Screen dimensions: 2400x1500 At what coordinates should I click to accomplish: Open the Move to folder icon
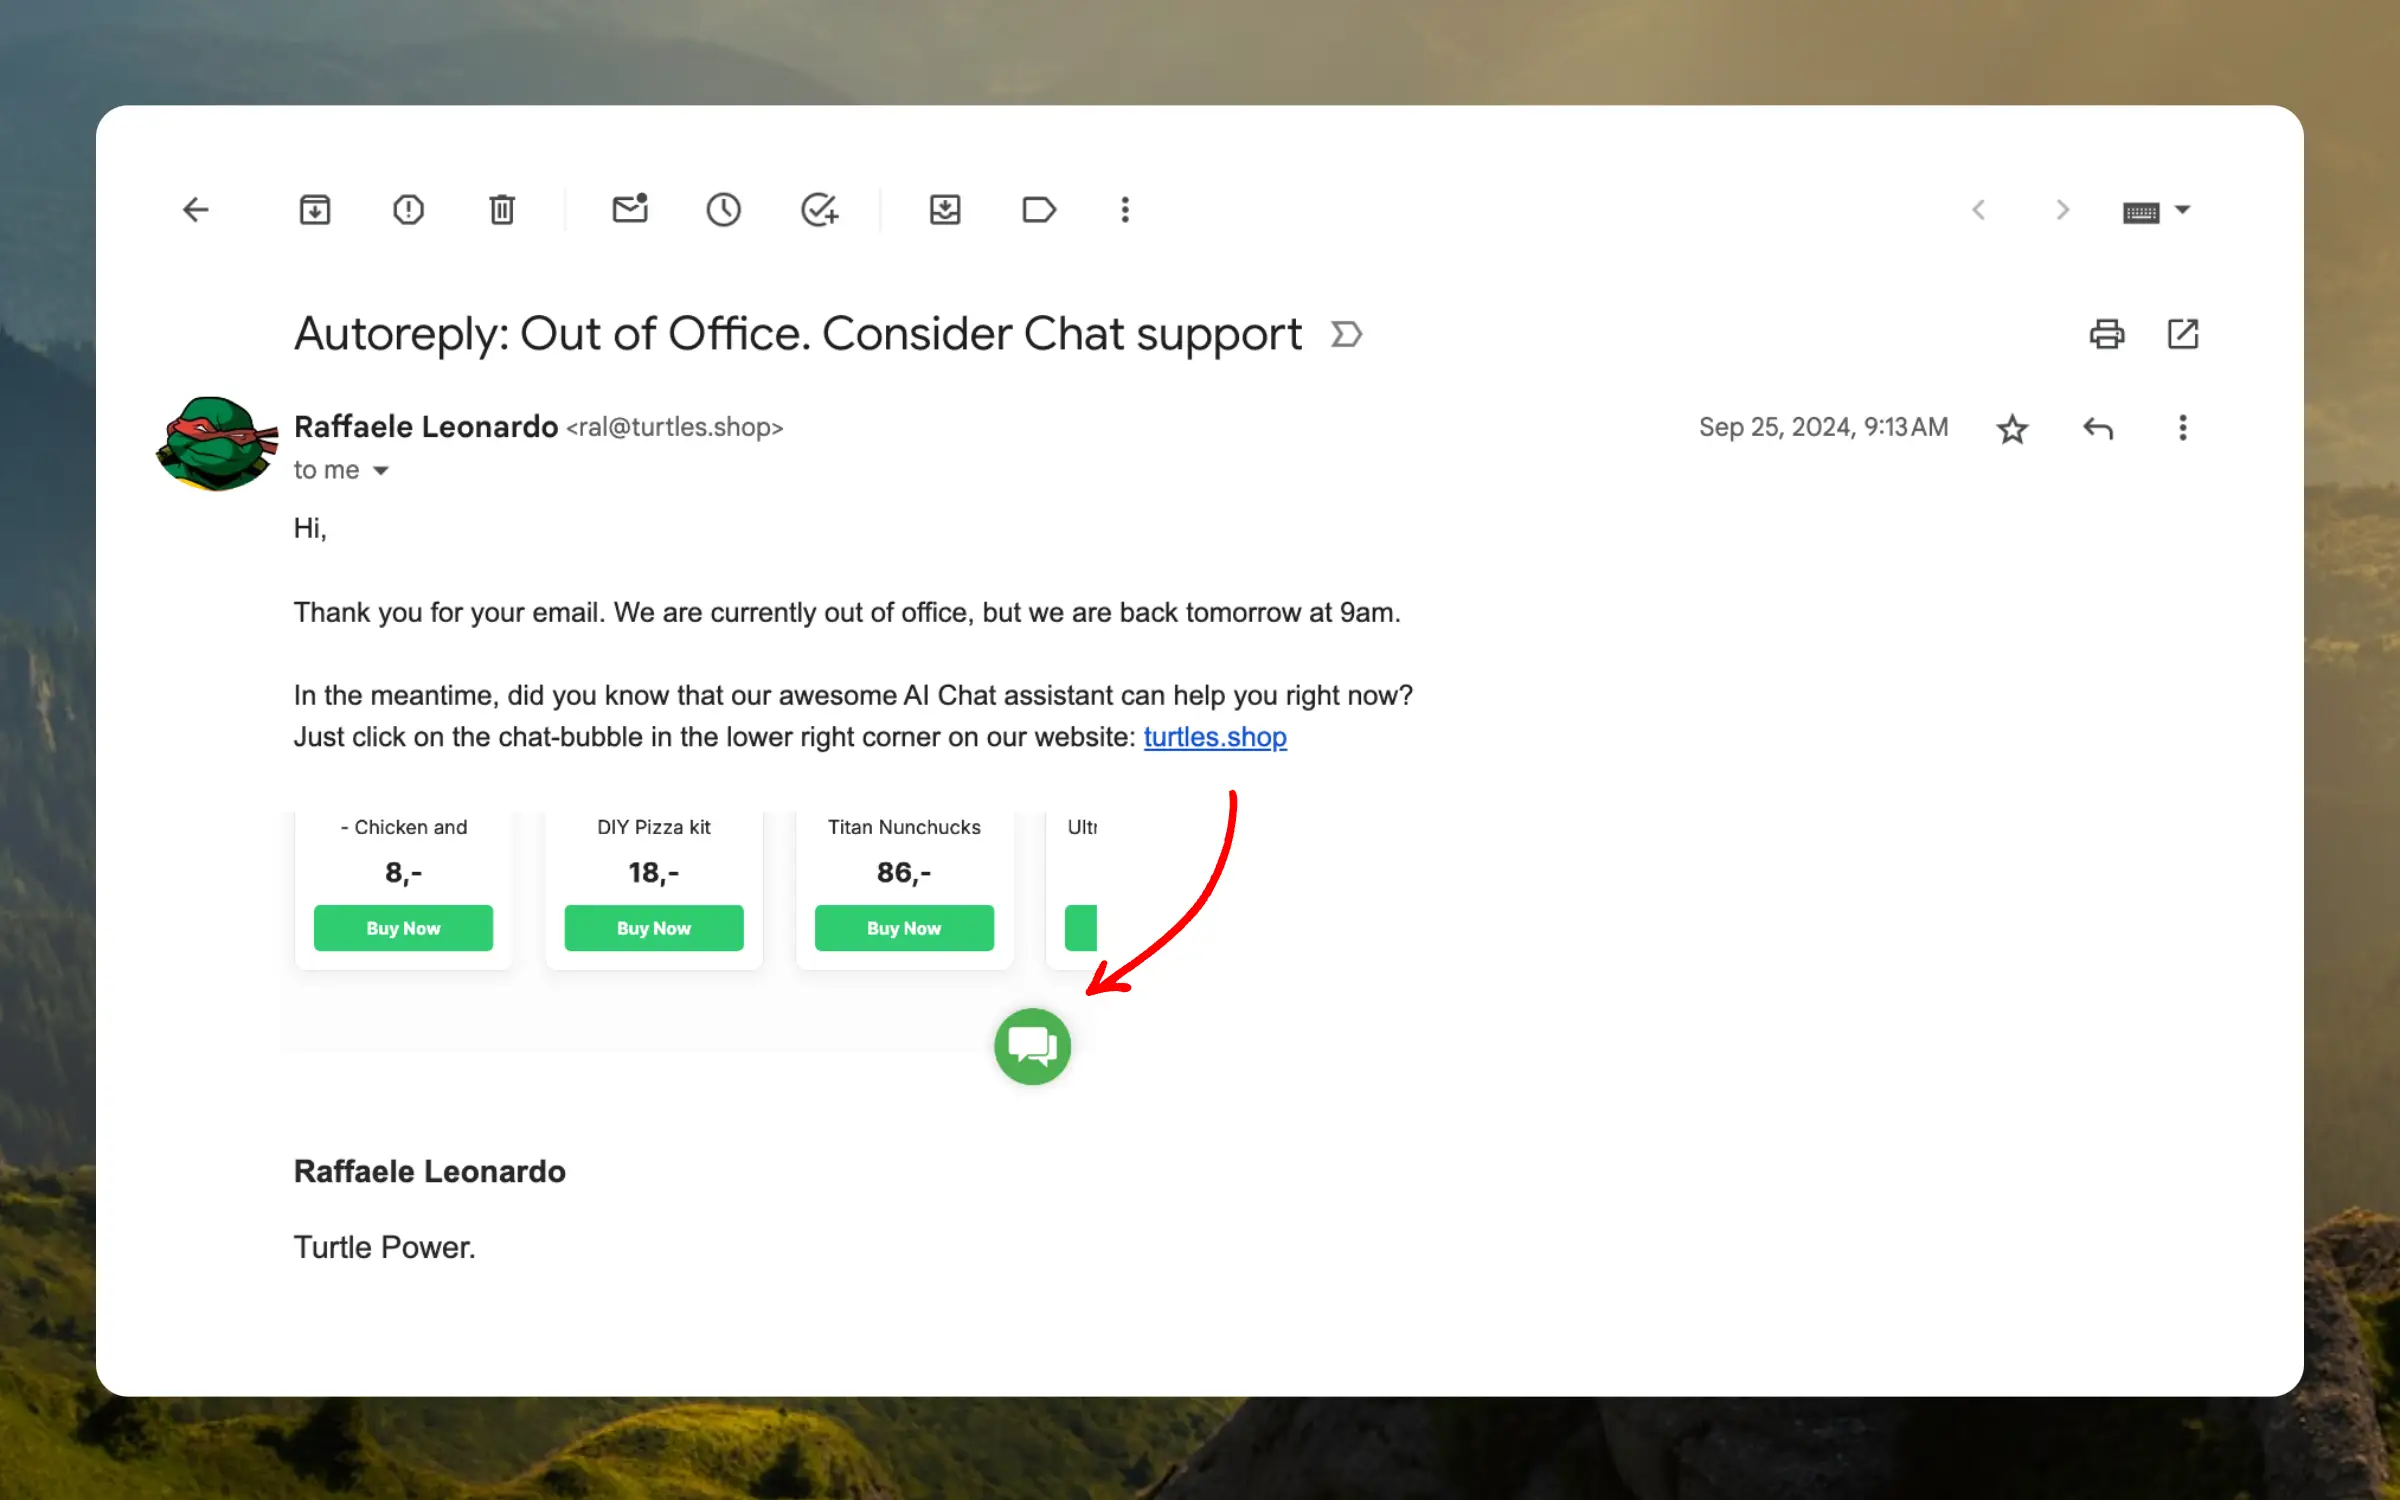pyautogui.click(x=945, y=210)
